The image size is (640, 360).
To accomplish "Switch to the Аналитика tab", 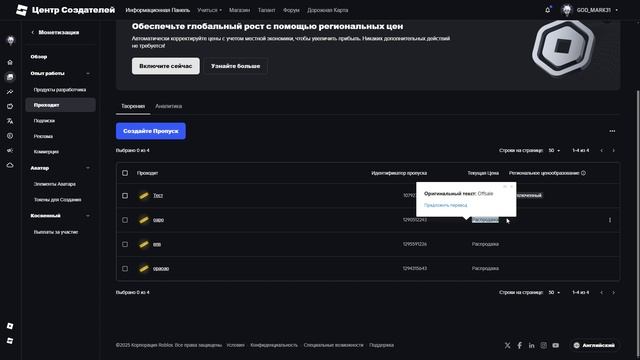I will click(169, 106).
